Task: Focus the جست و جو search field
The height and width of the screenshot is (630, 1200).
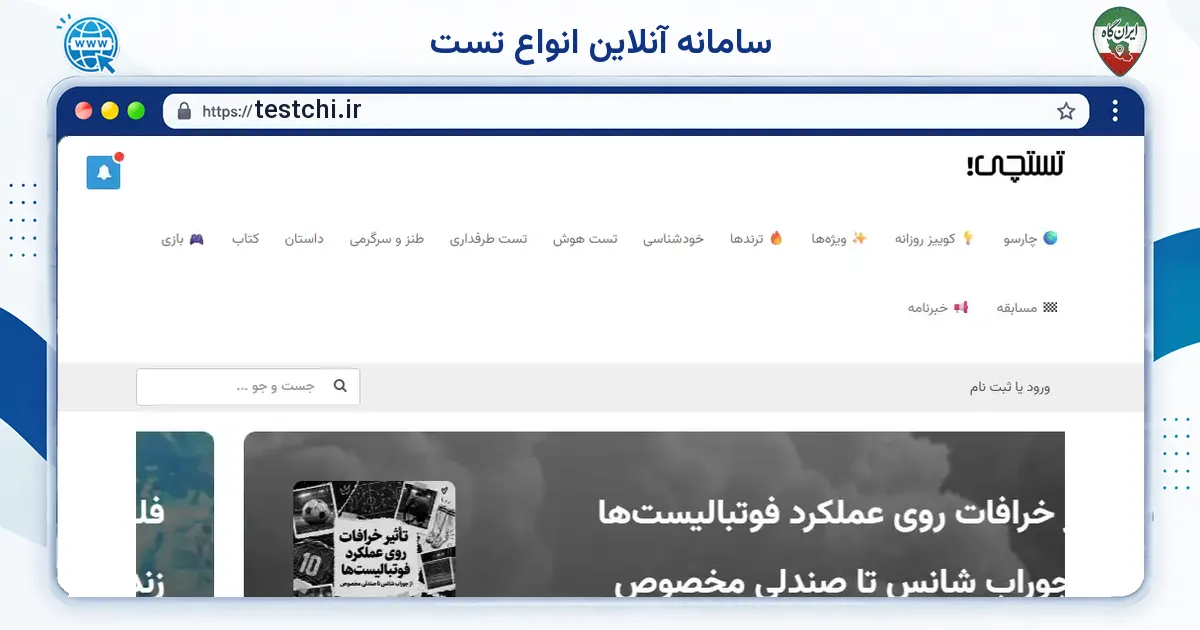Action: pos(248,387)
